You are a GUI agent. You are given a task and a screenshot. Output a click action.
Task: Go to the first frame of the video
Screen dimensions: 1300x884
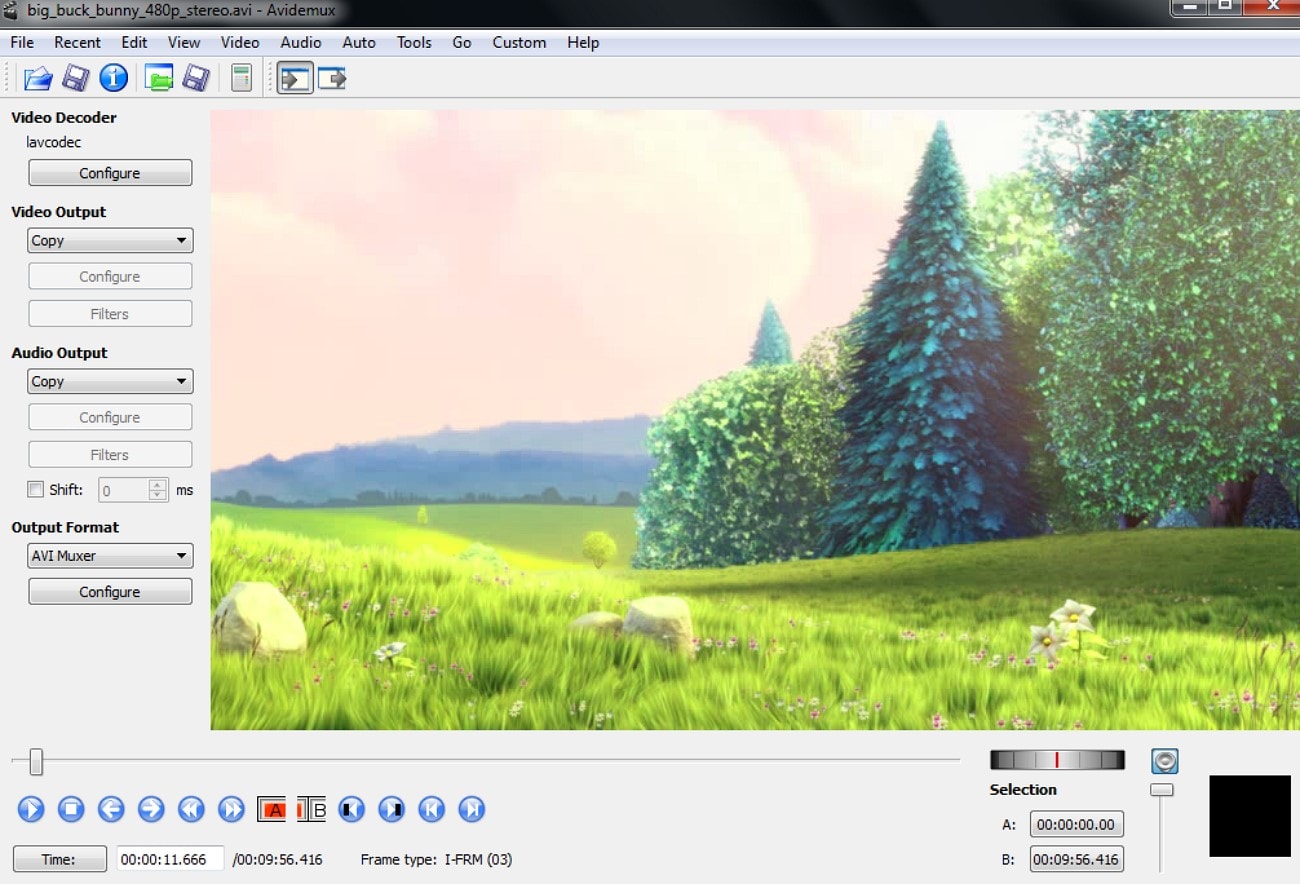coord(431,809)
